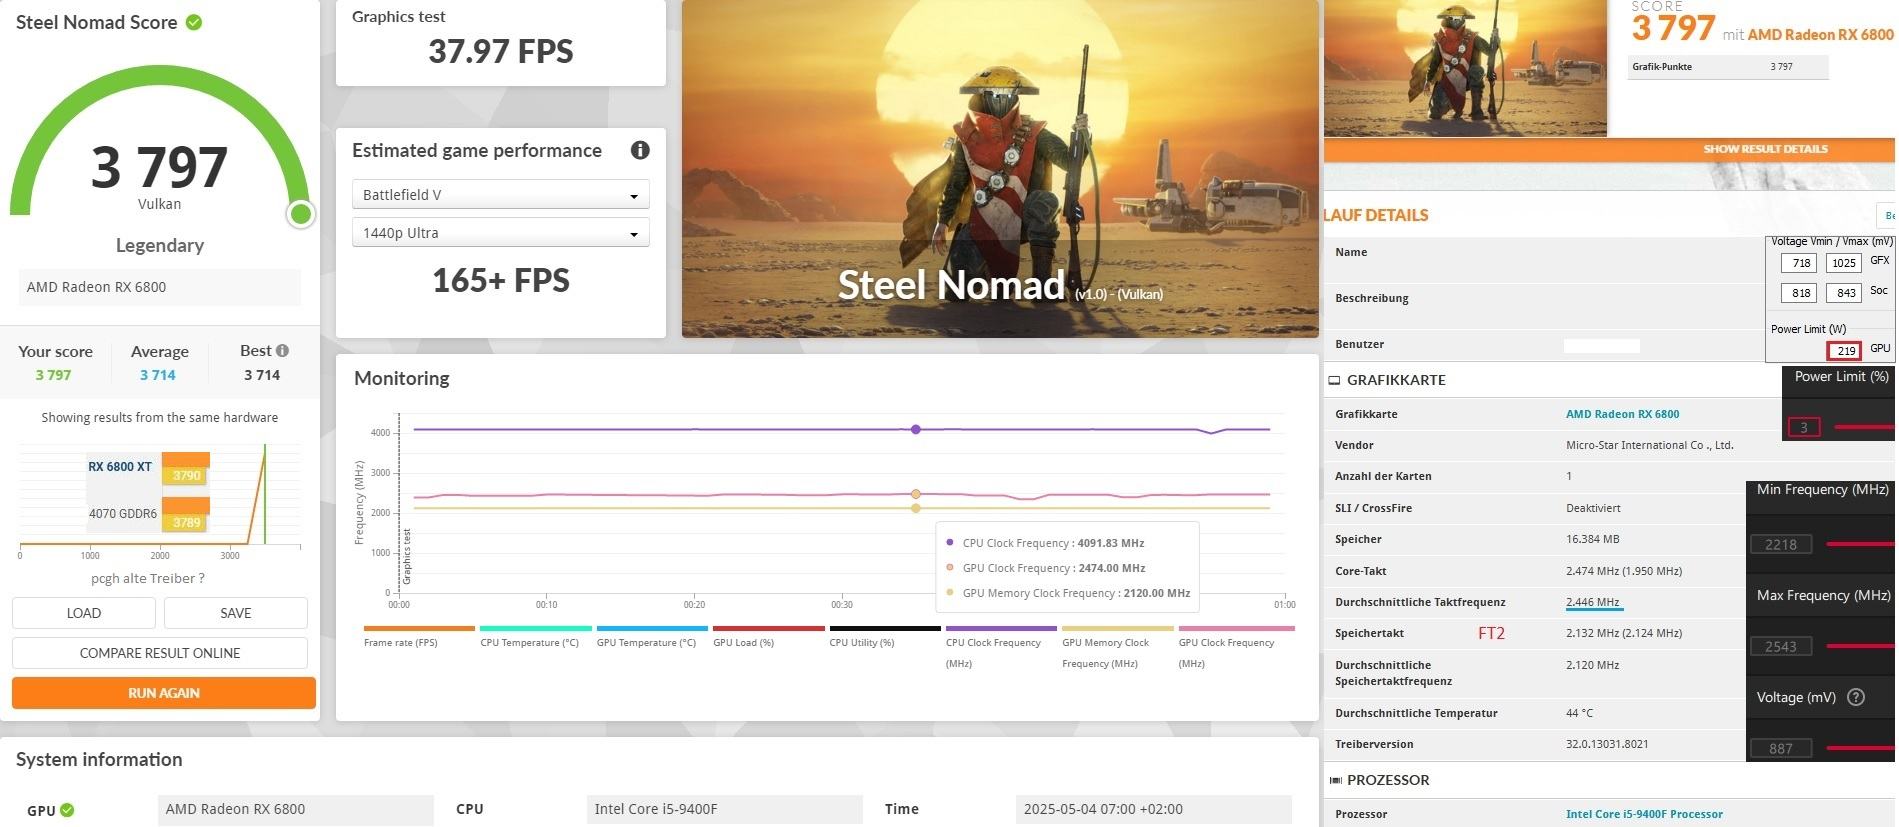The width and height of the screenshot is (1899, 827).
Task: Collapse the GRAFIKKARTE section icon
Action: point(1334,380)
